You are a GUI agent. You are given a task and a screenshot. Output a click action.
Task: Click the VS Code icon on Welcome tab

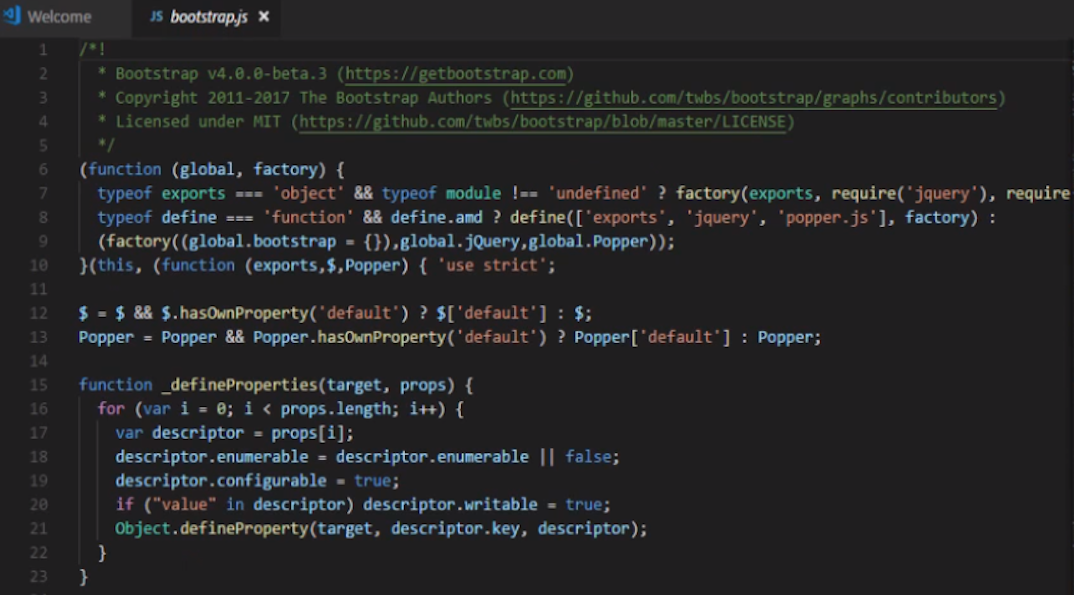point(12,16)
